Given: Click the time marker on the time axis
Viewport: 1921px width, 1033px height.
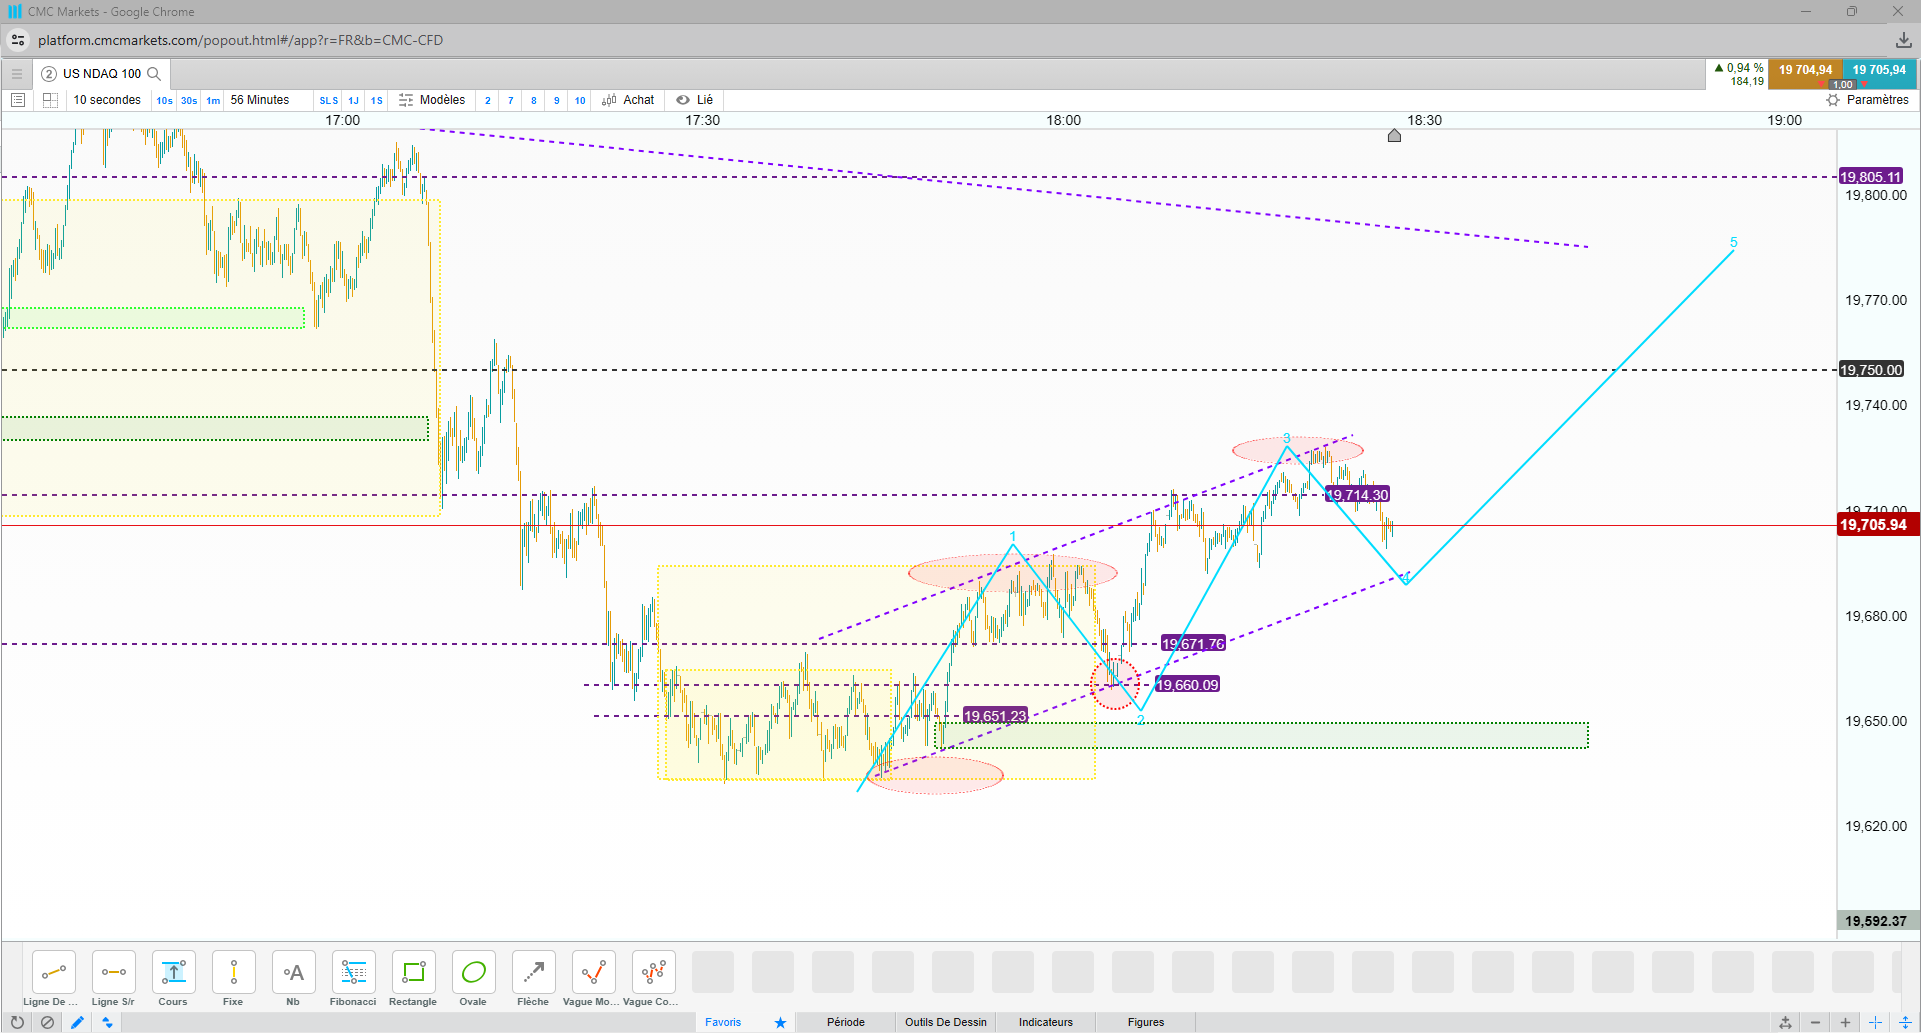Looking at the screenshot, I should 1394,135.
